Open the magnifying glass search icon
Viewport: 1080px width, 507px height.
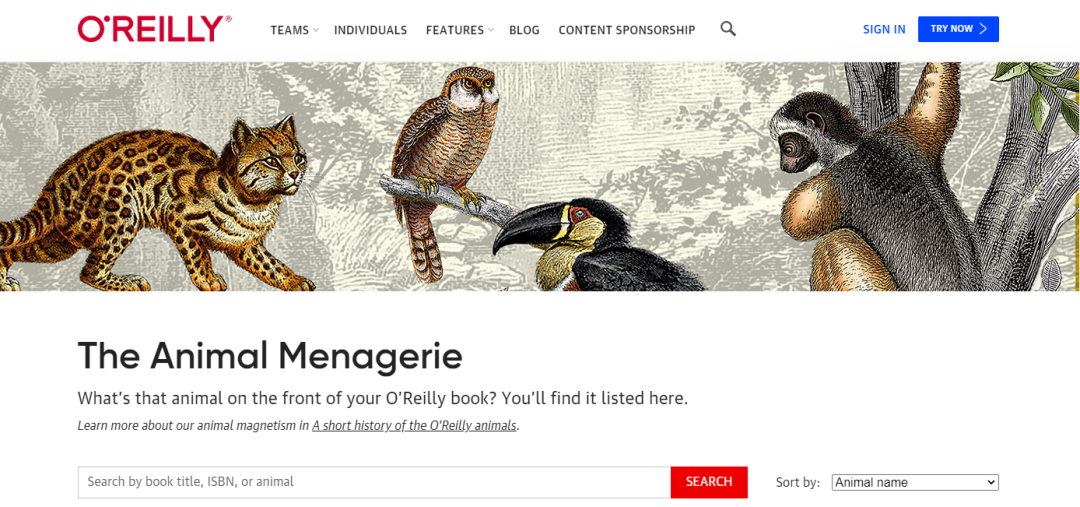(728, 29)
